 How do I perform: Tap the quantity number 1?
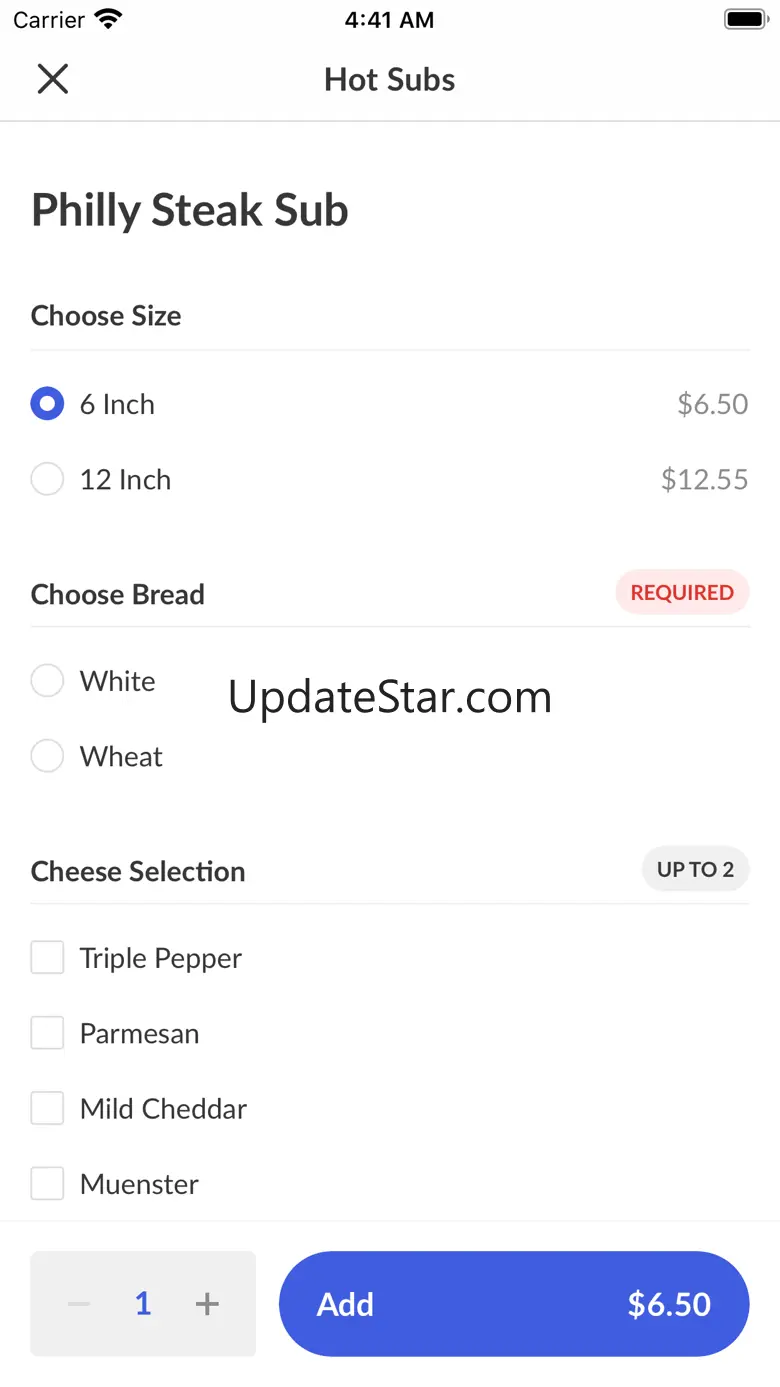point(143,1304)
